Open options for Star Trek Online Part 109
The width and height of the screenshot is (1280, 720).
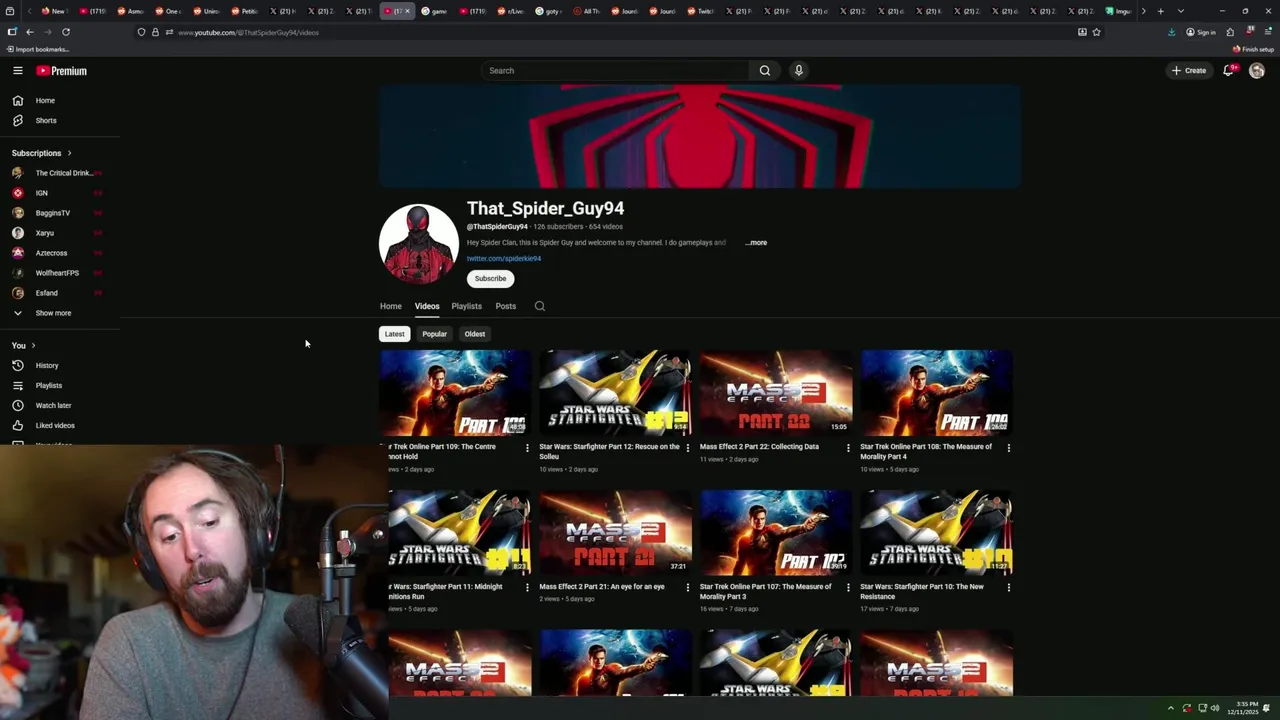527,448
